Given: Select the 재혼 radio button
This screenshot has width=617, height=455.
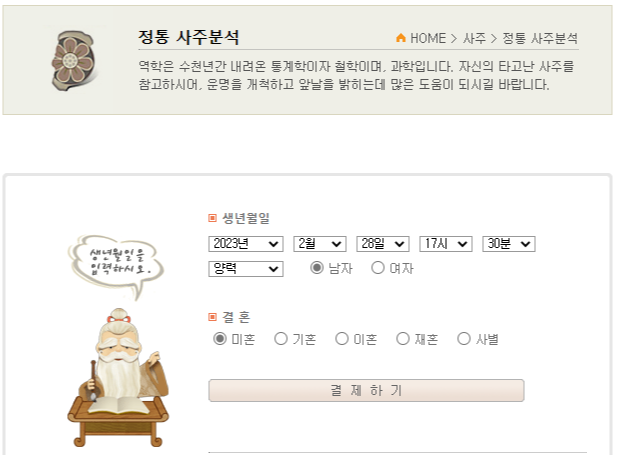Looking at the screenshot, I should click(x=403, y=338).
